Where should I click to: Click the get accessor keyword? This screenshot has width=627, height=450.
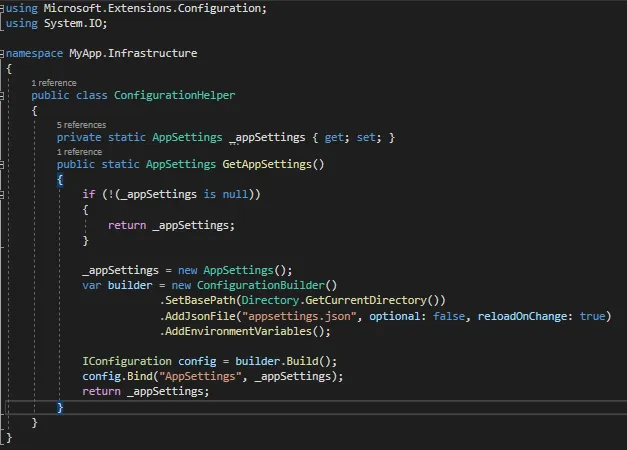(334, 138)
